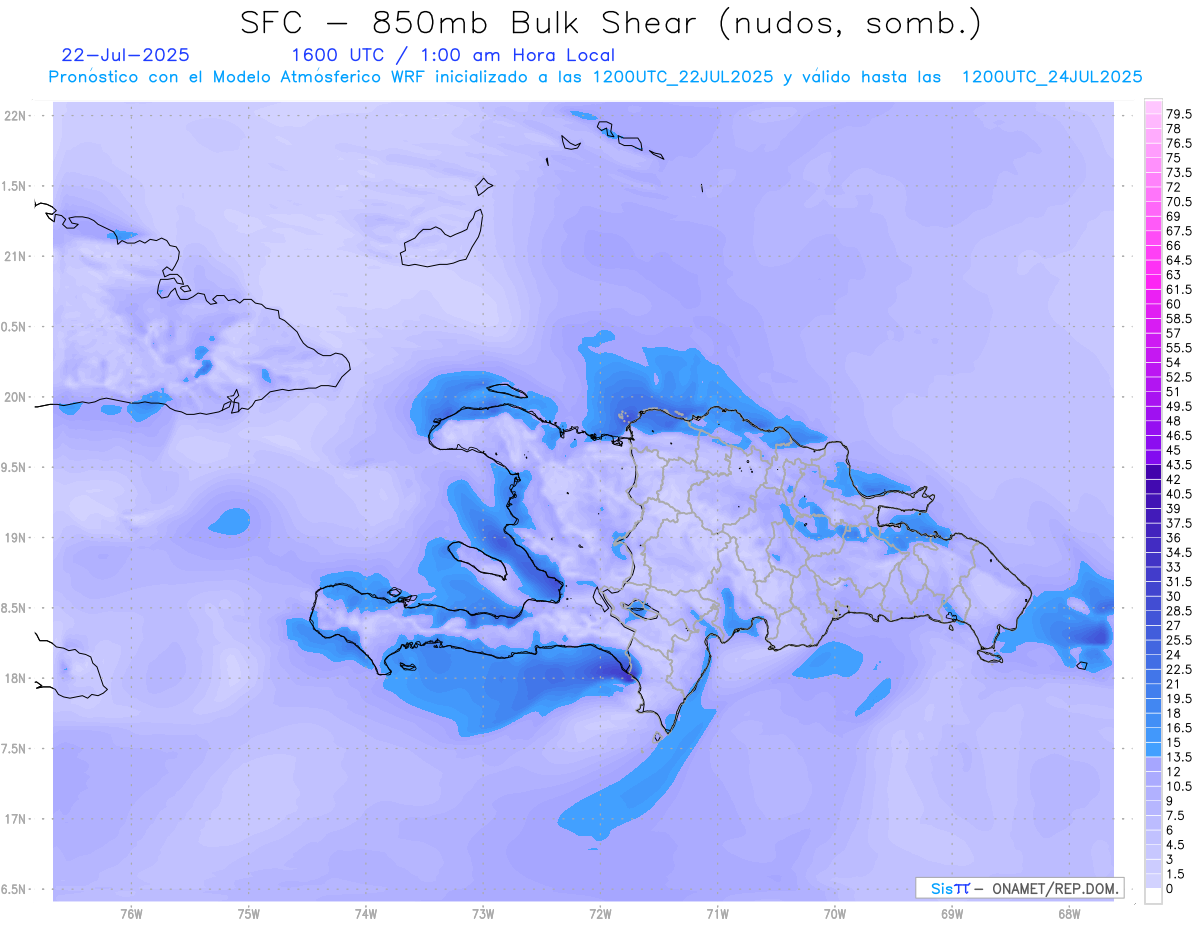Image resolution: width=1200 pixels, height=927 pixels.
Task: Click the "0" value at colorbar bottom
Action: coord(1170,888)
